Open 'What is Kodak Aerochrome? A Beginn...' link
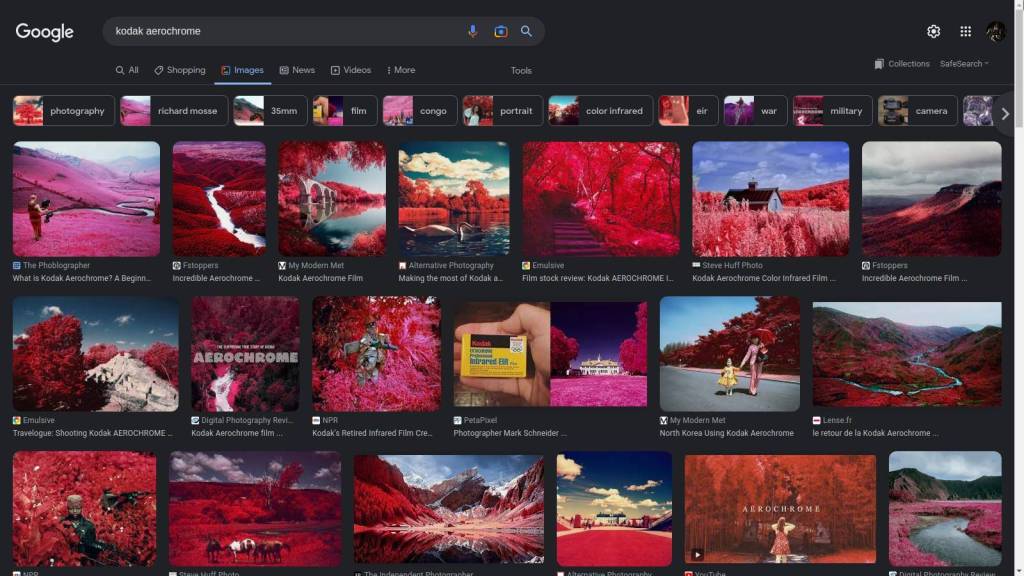The width and height of the screenshot is (1024, 576). pos(82,278)
